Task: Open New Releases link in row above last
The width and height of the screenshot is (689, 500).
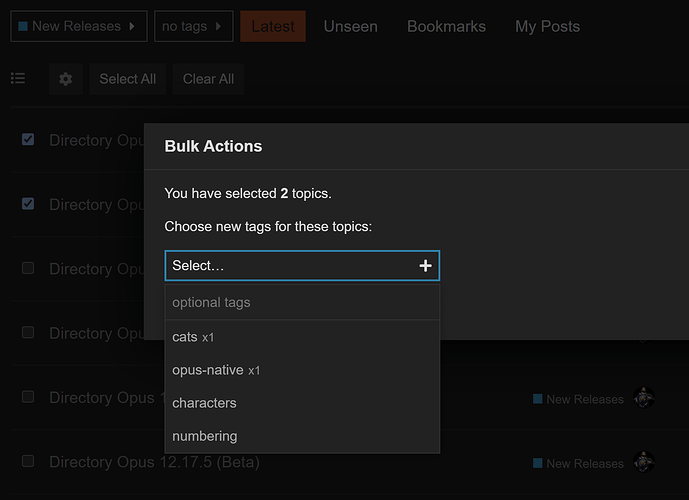Action: coord(578,399)
